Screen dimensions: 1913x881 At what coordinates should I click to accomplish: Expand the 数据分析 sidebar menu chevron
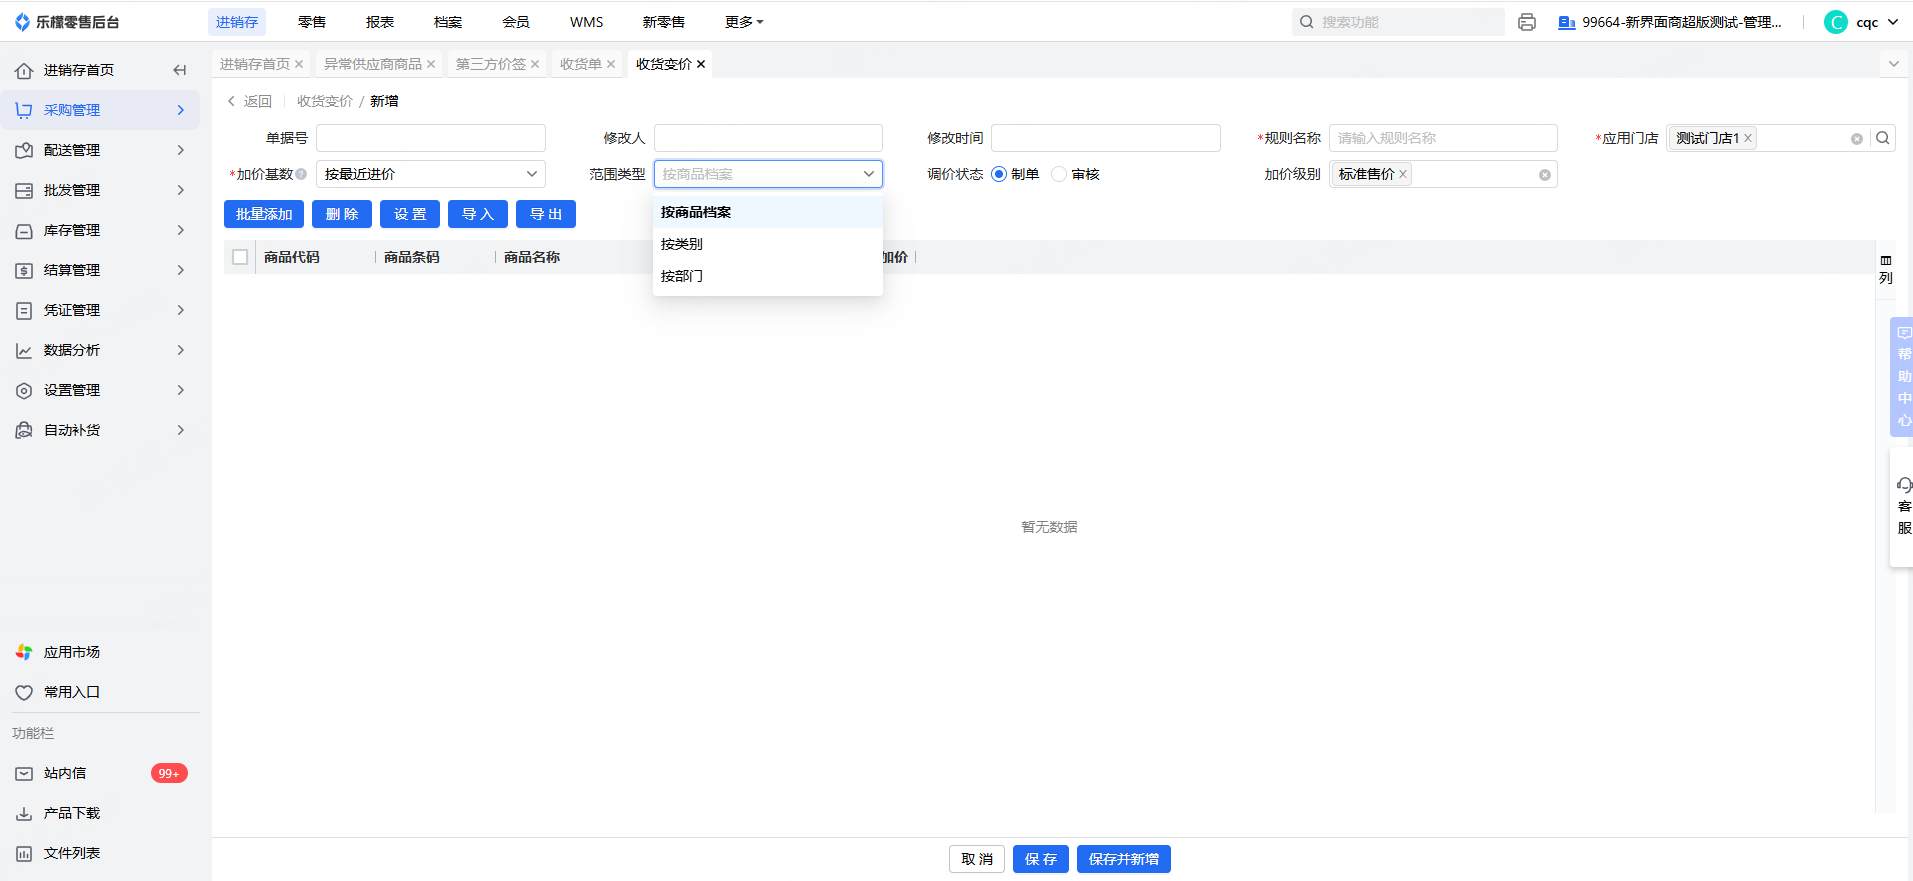[181, 350]
